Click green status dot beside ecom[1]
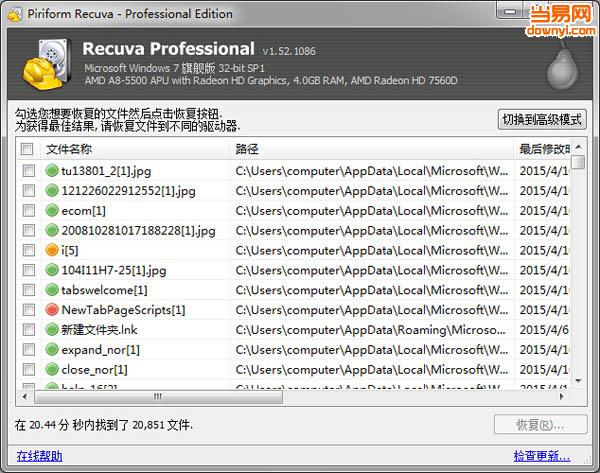The height and width of the screenshot is (473, 600). click(53, 210)
